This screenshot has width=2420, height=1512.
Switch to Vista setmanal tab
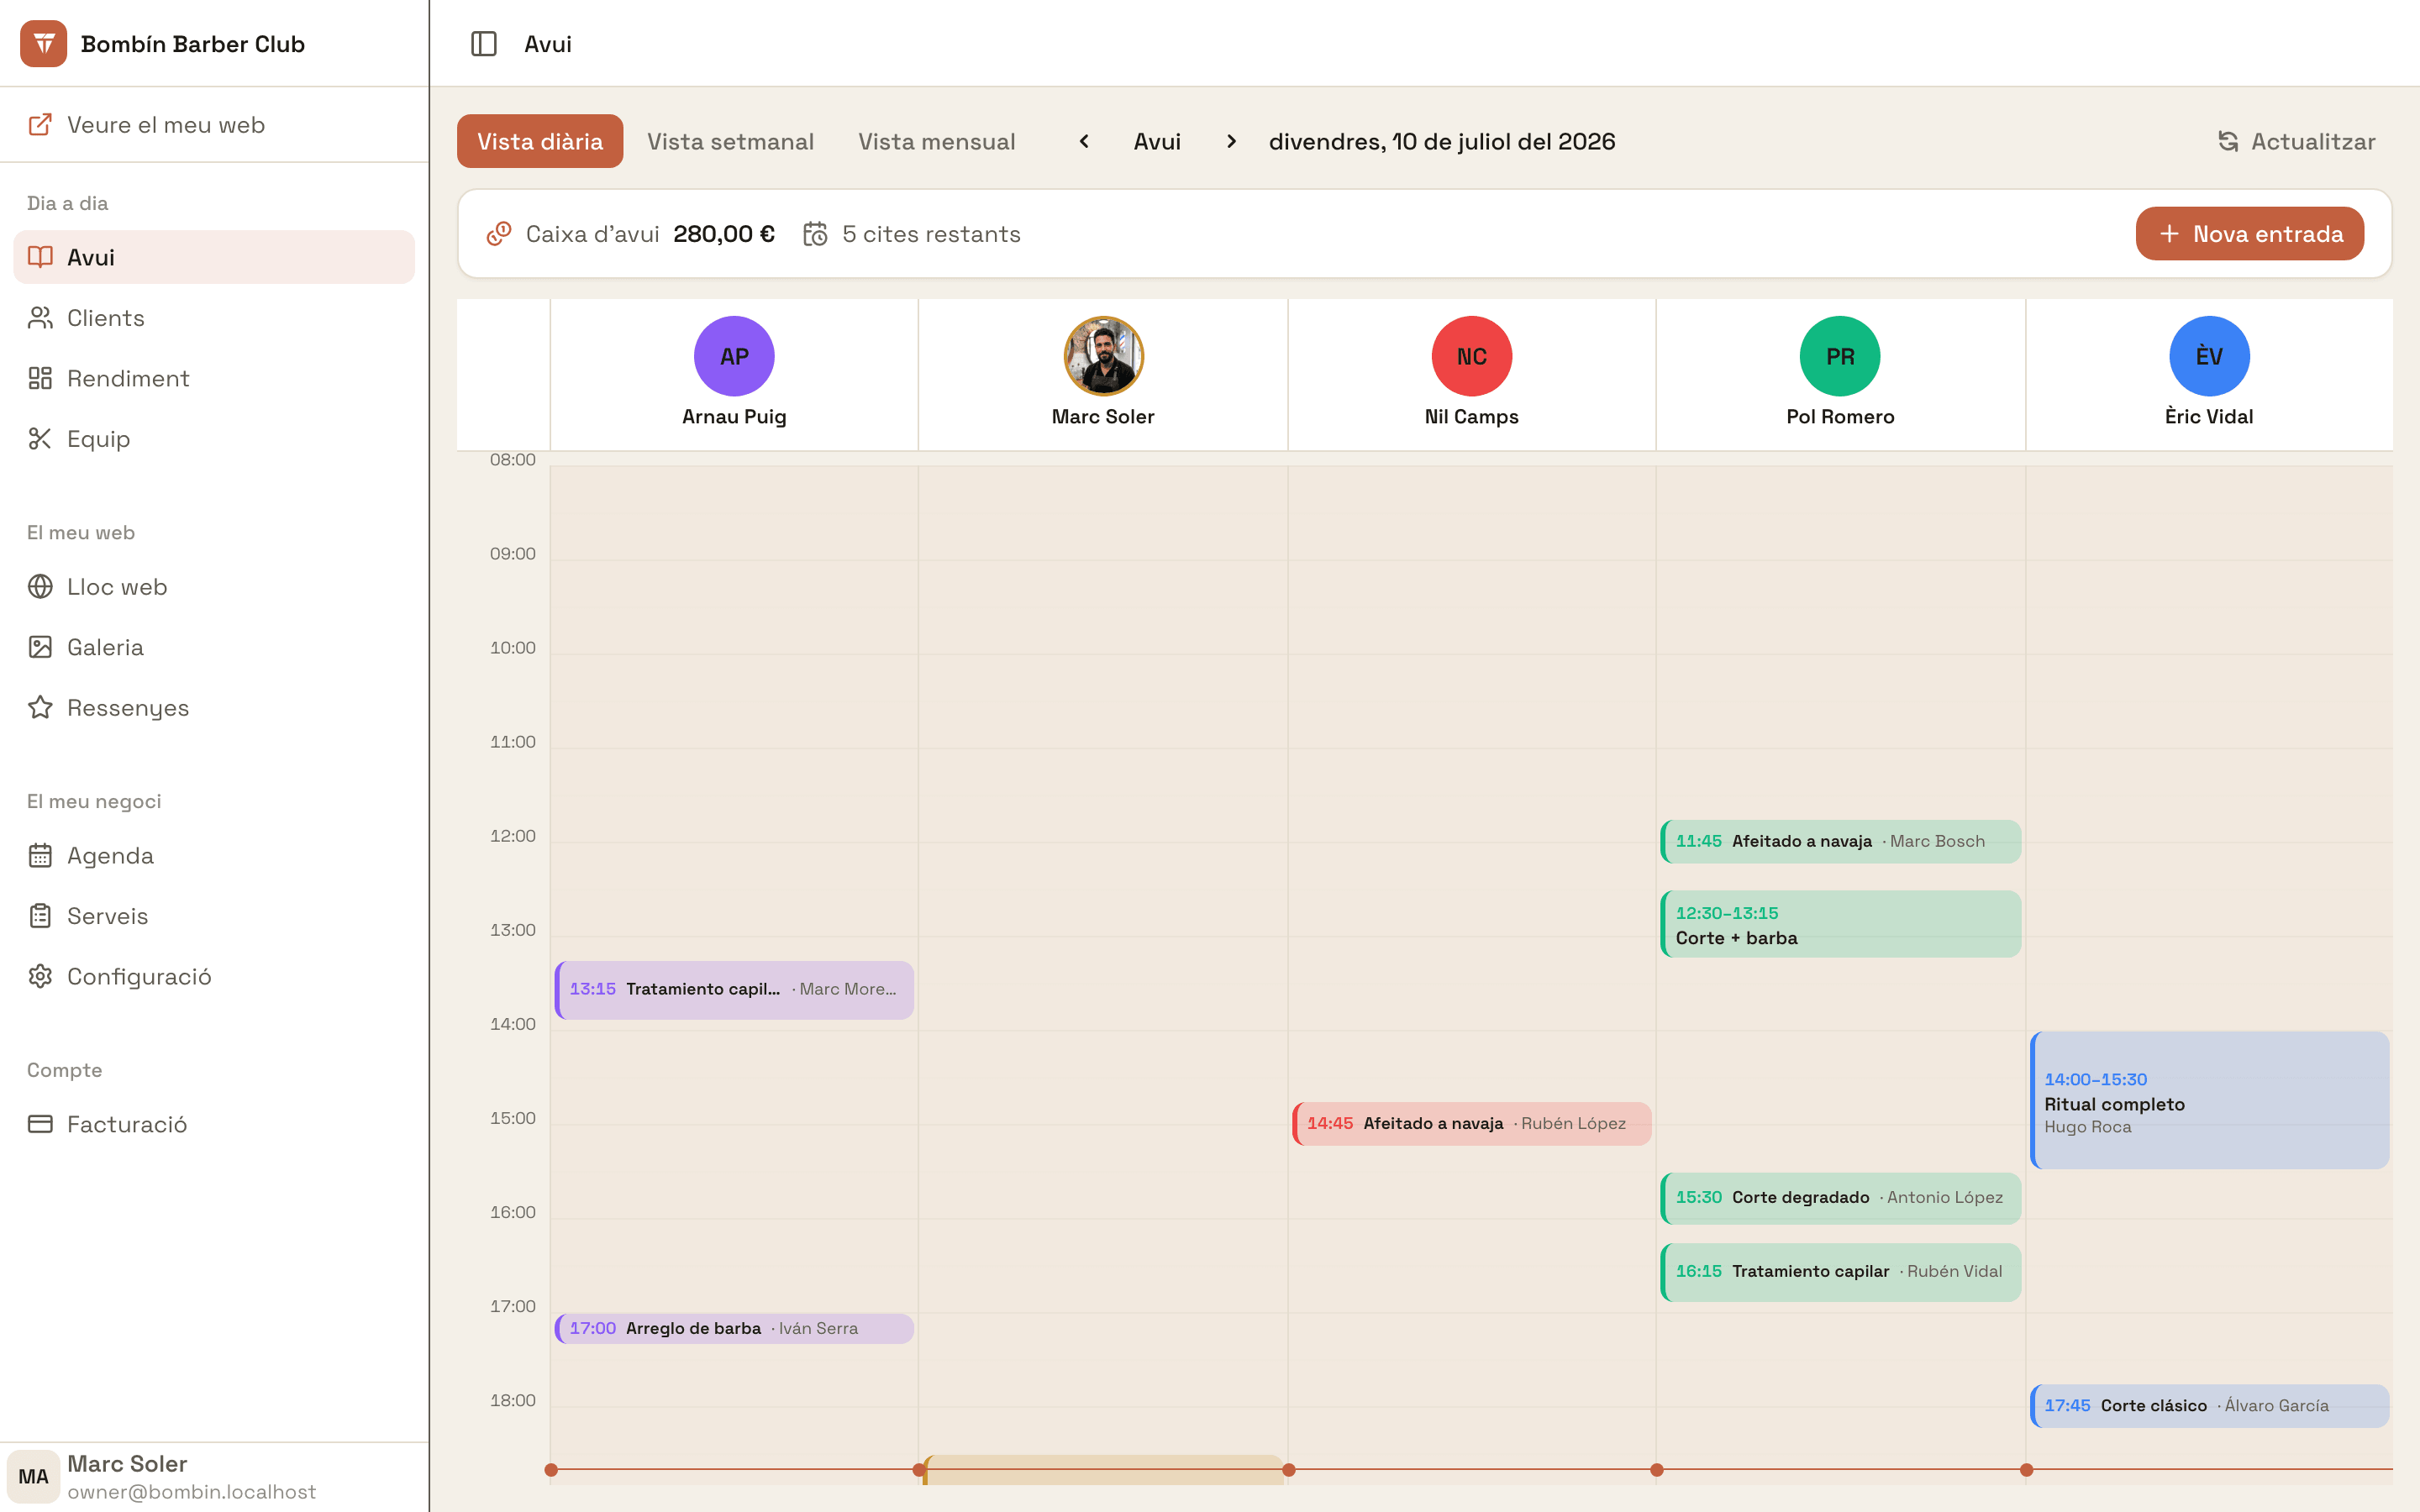click(730, 142)
